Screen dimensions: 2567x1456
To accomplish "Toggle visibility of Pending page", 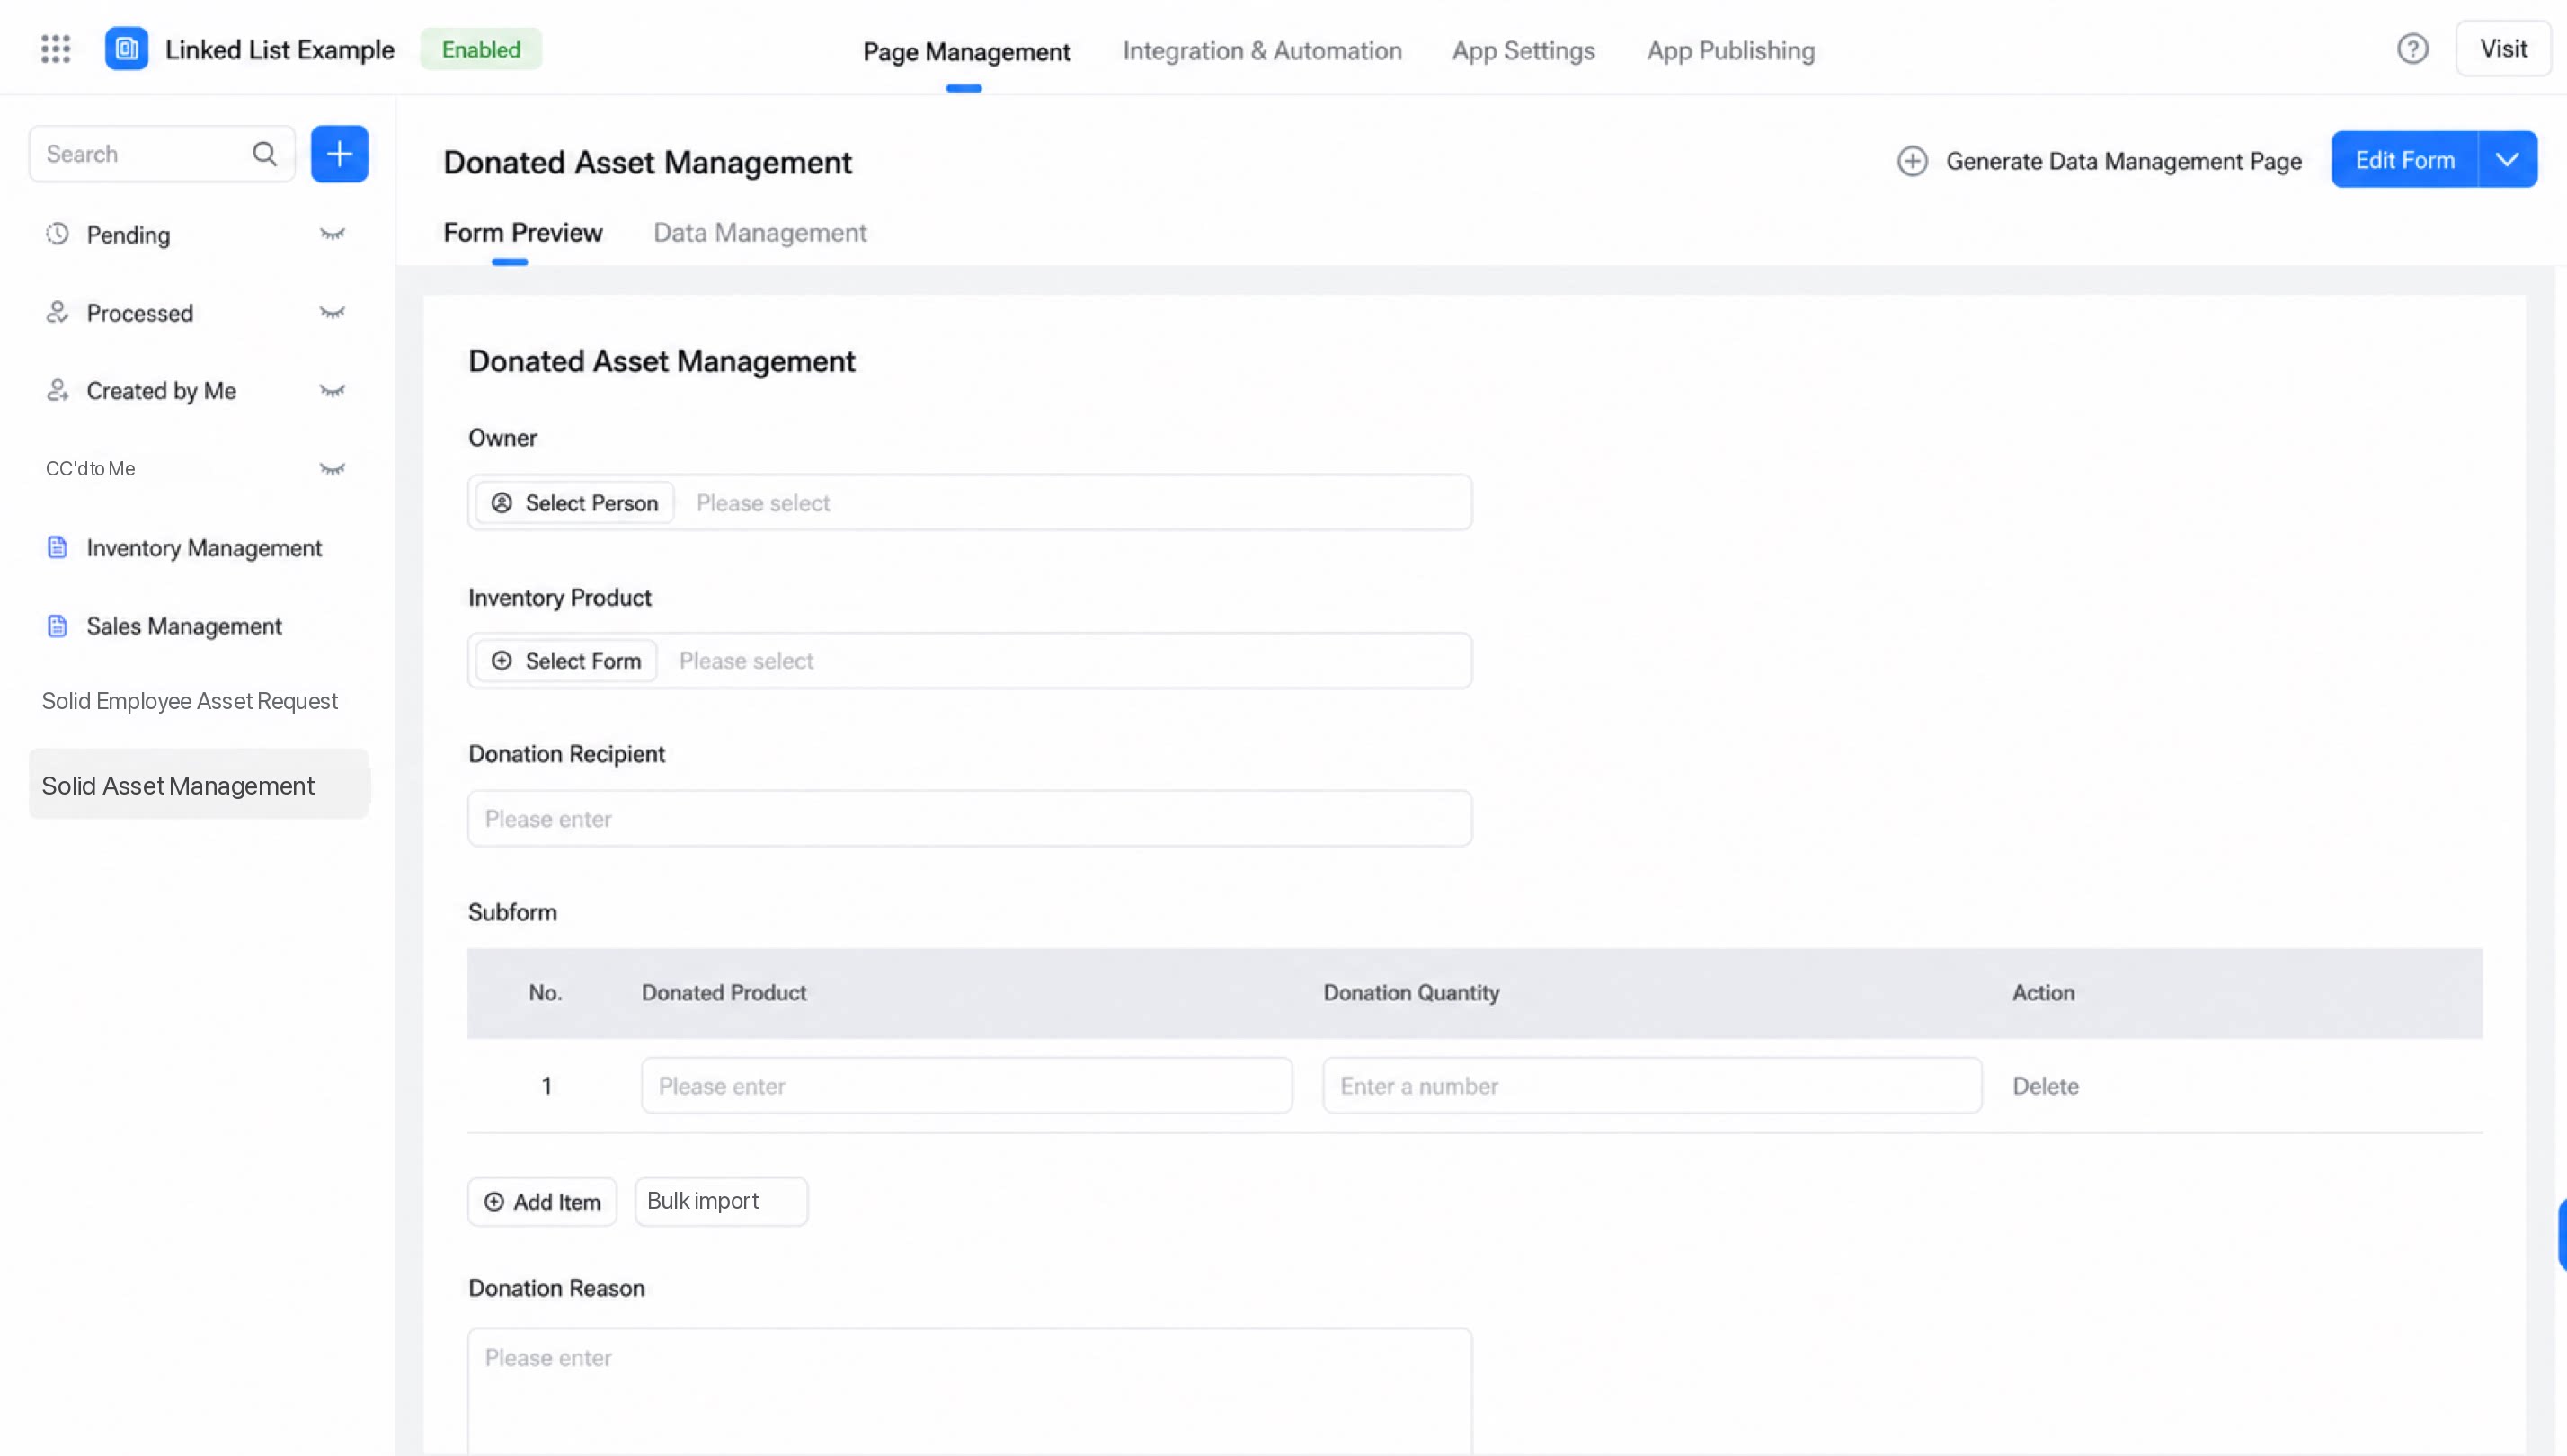I will [332, 235].
